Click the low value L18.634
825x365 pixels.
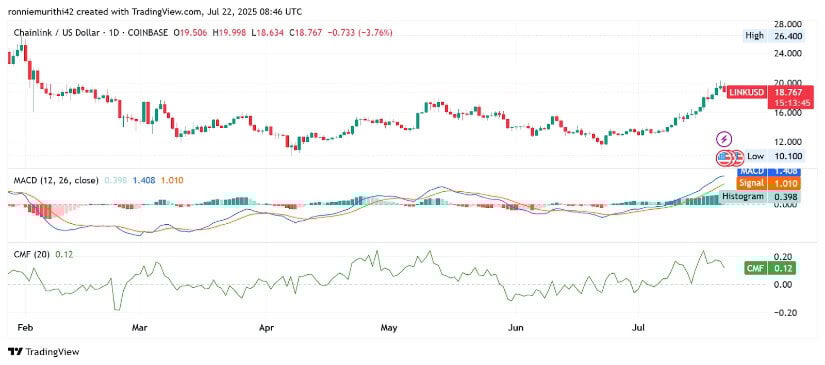click(x=268, y=33)
